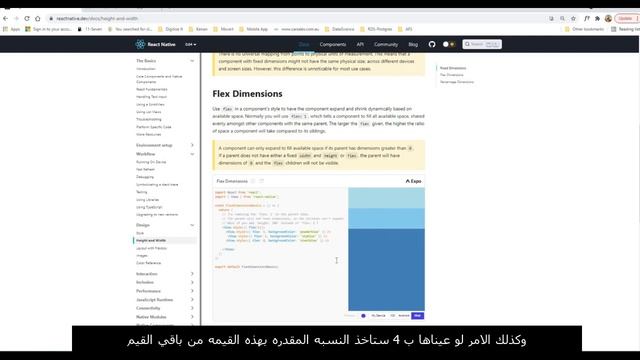This screenshot has height=360, width=640.
Task: Collapse the Workflow sidebar section
Action: coord(165,154)
